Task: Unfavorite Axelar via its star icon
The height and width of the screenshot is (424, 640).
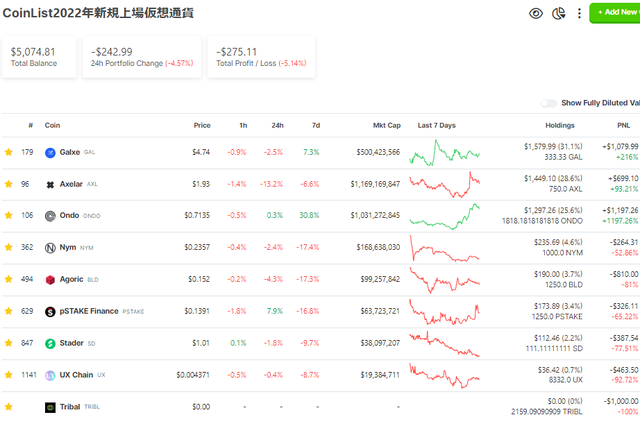Action: 9,184
